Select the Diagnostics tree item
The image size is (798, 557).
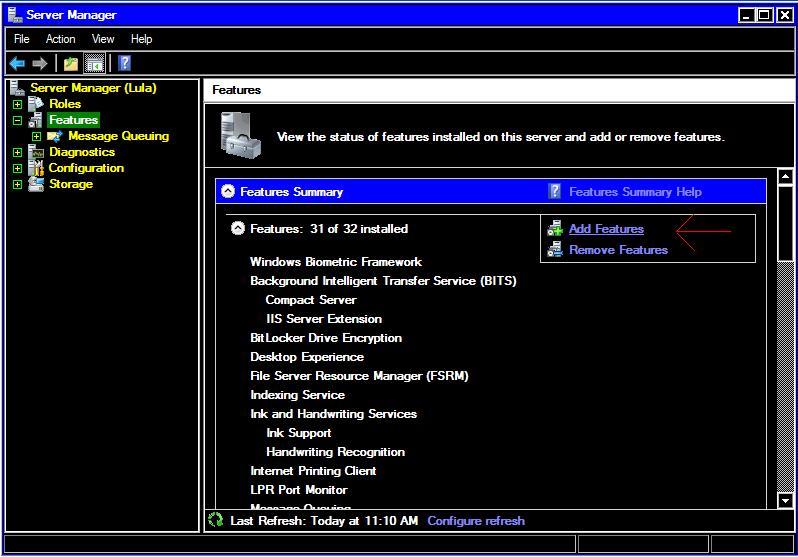pos(82,152)
